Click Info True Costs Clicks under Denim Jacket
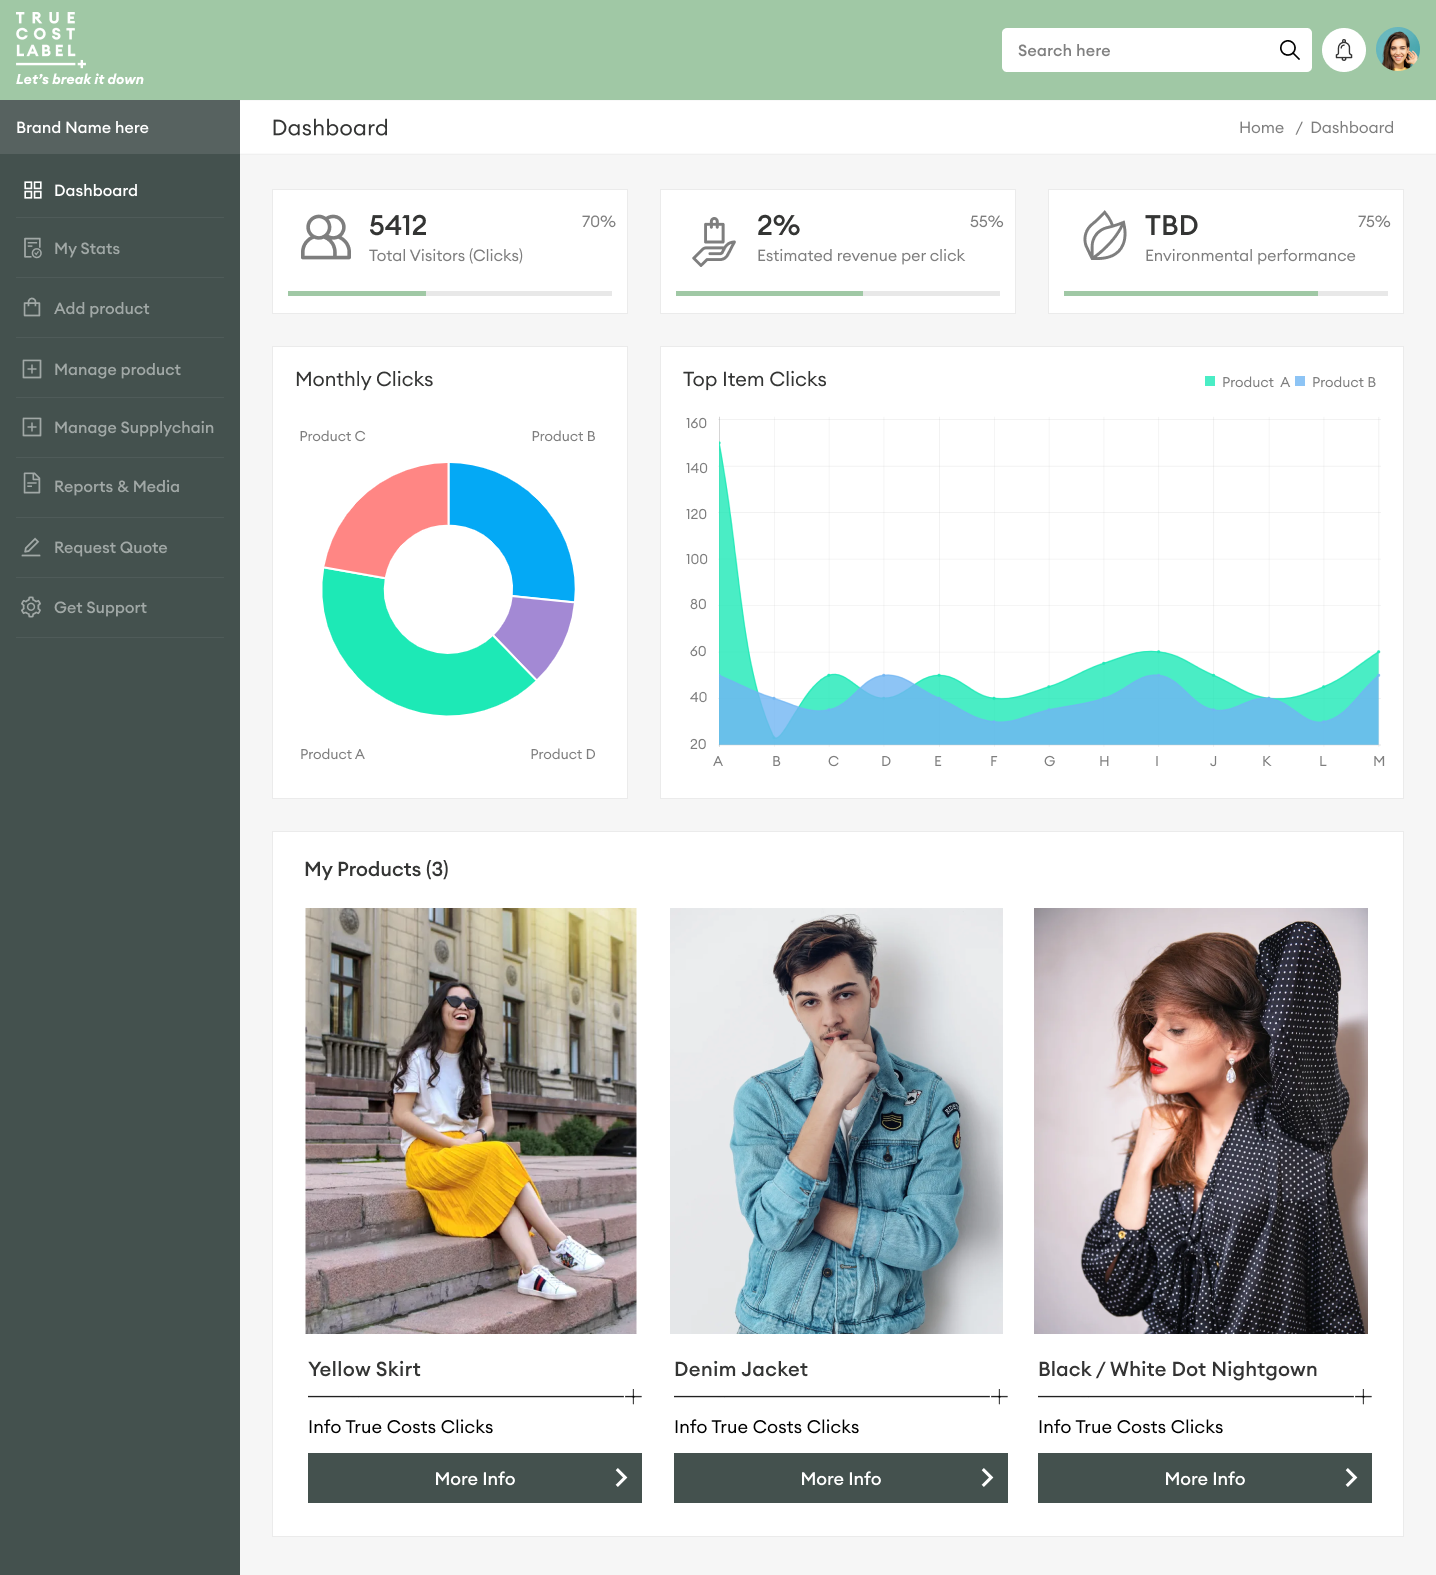Image resolution: width=1436 pixels, height=1575 pixels. (766, 1427)
